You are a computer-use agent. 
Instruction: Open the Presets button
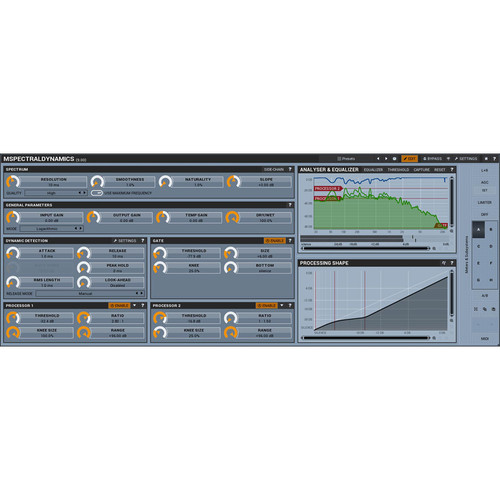346,159
